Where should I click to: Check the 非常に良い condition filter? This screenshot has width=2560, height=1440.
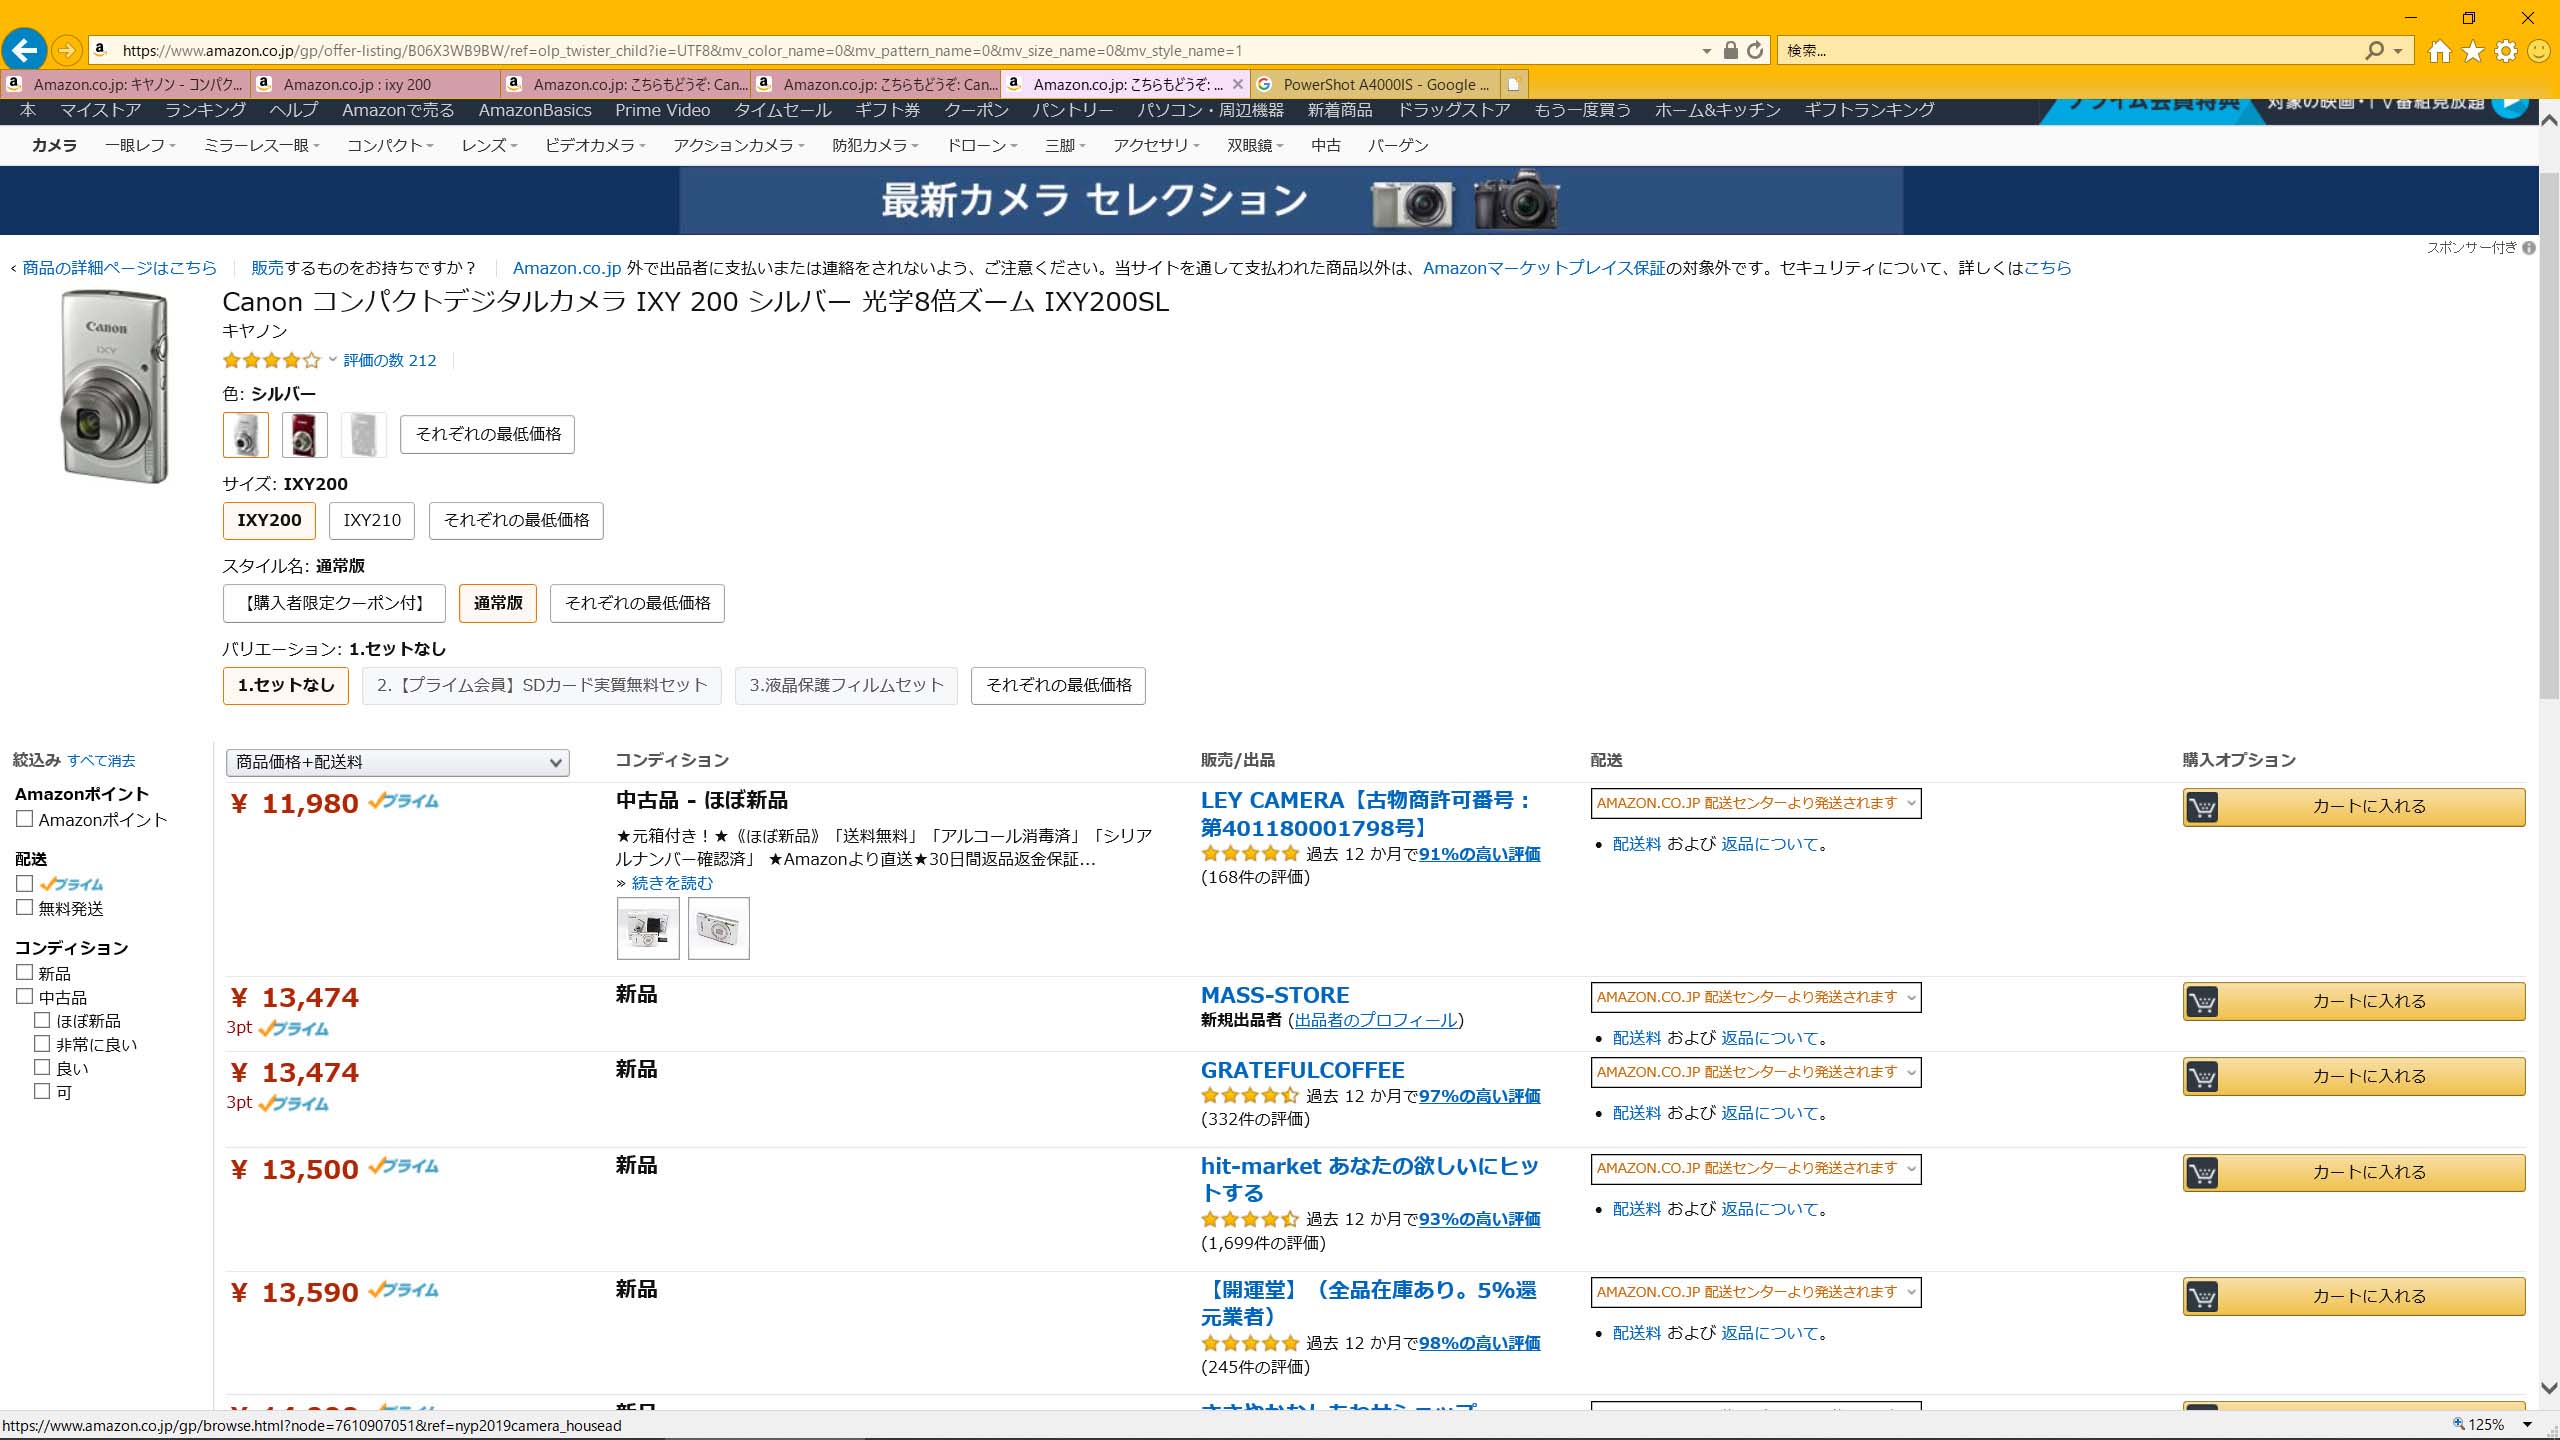(x=42, y=1044)
